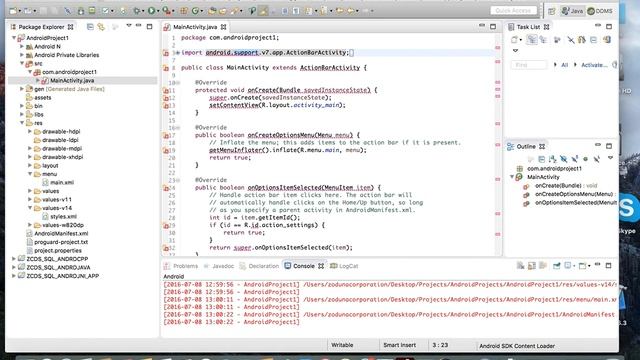Toggle Link with Editor in Package Explorer
Image resolution: width=640 pixels, height=360 pixels.
pos(101,27)
